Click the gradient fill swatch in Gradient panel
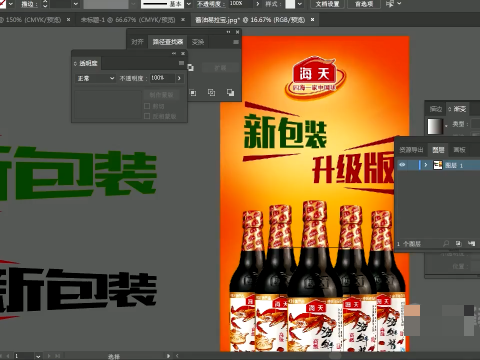Screen dimensions: 480x360 coord(435,126)
